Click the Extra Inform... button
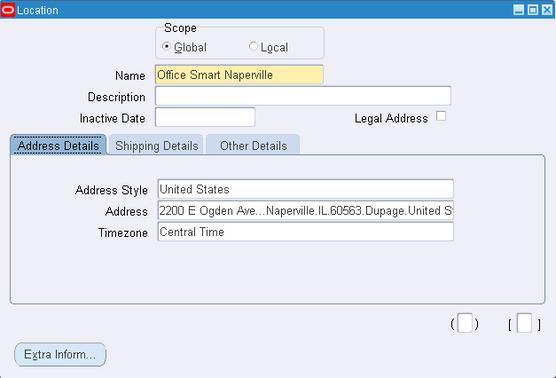The height and width of the screenshot is (378, 556). point(60,354)
